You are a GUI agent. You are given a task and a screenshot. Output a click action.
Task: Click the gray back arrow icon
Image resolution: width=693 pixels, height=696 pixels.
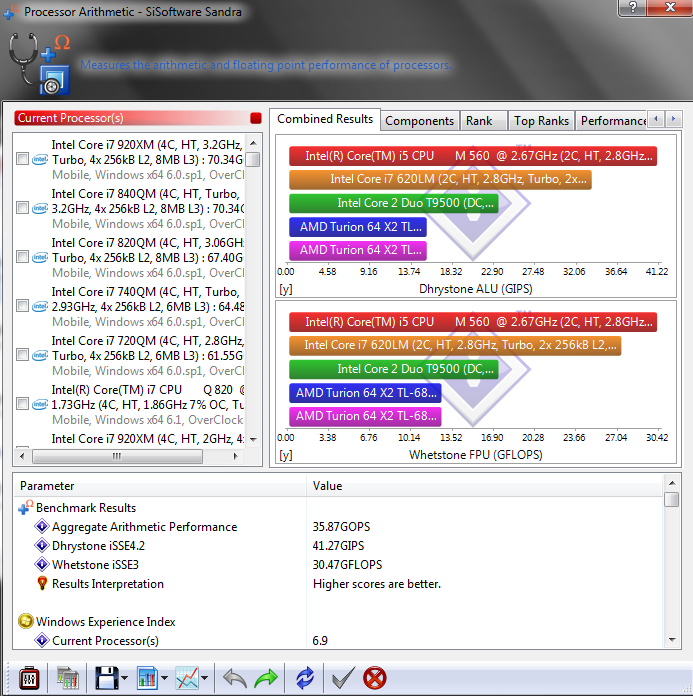pos(234,678)
